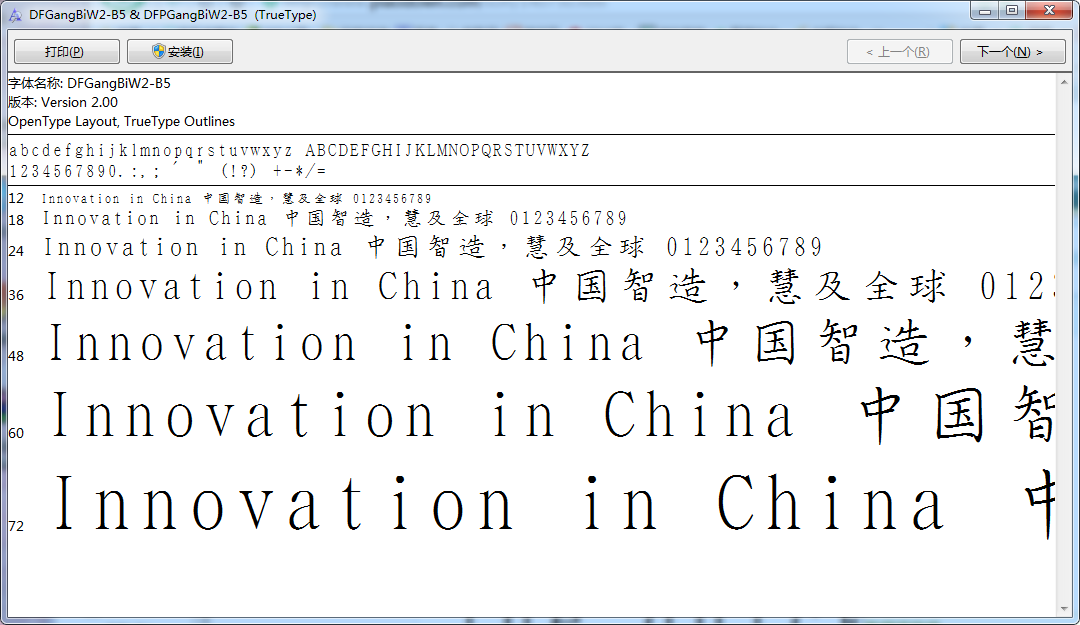The height and width of the screenshot is (625, 1080).
Task: Click the 1234567890 digits sample row
Action: click(167, 171)
